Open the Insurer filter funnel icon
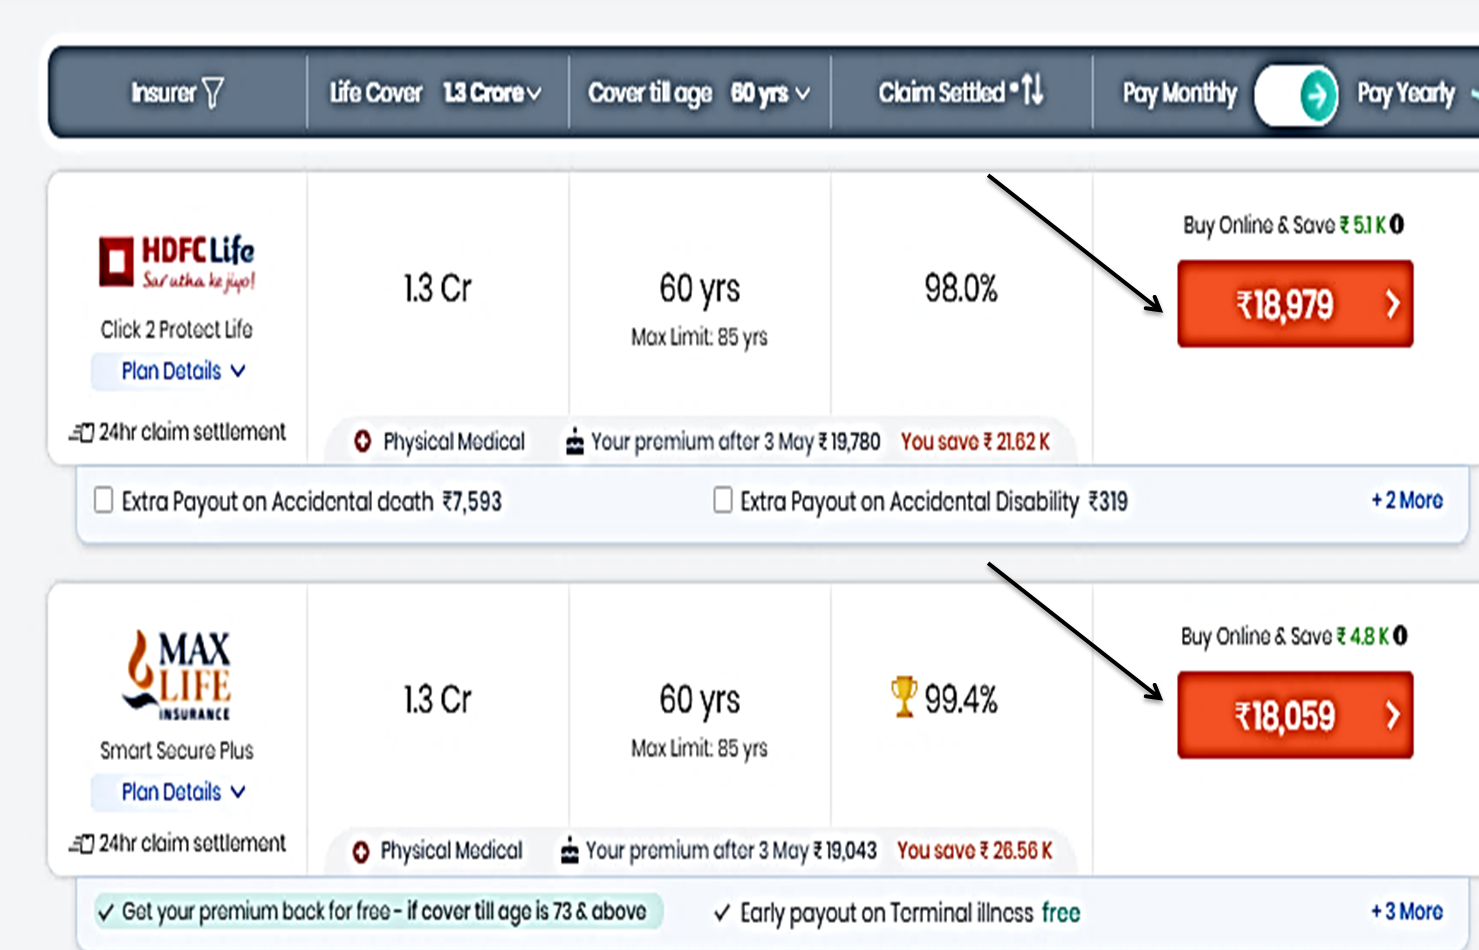Image resolution: width=1479 pixels, height=950 pixels. 213,93
